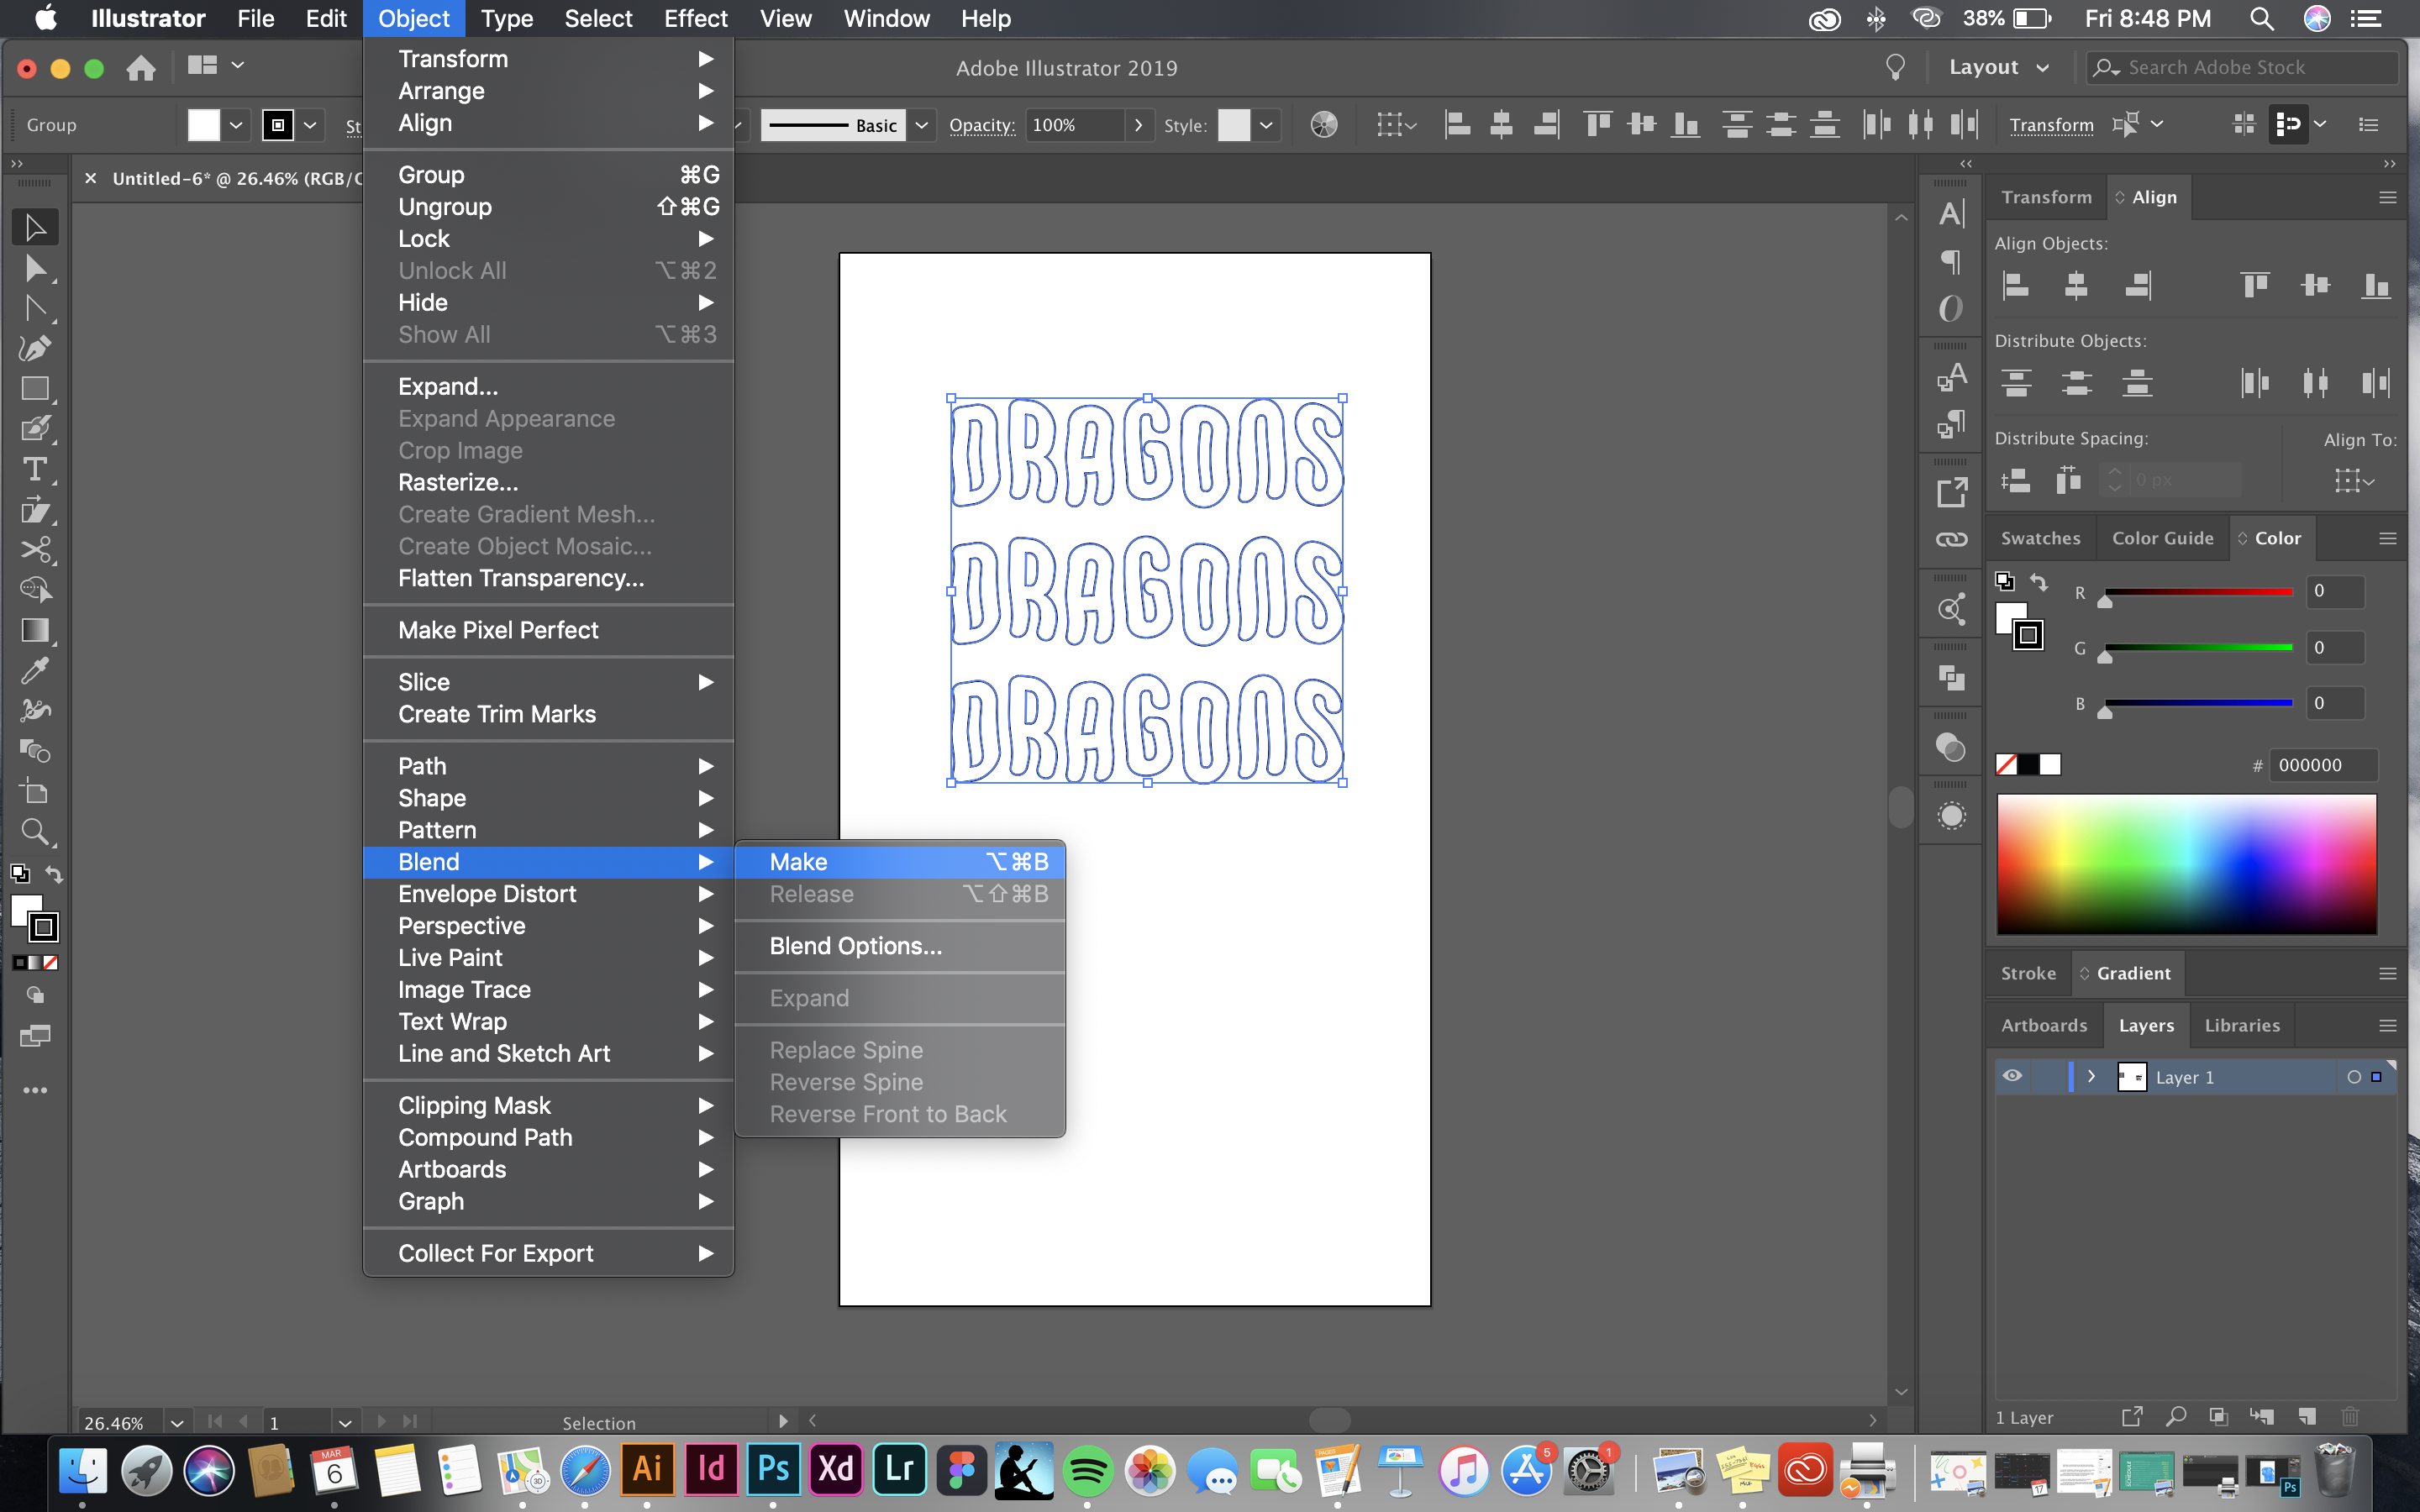This screenshot has height=1512, width=2420.
Task: Select the Direct Selection tool
Action: pos(35,268)
